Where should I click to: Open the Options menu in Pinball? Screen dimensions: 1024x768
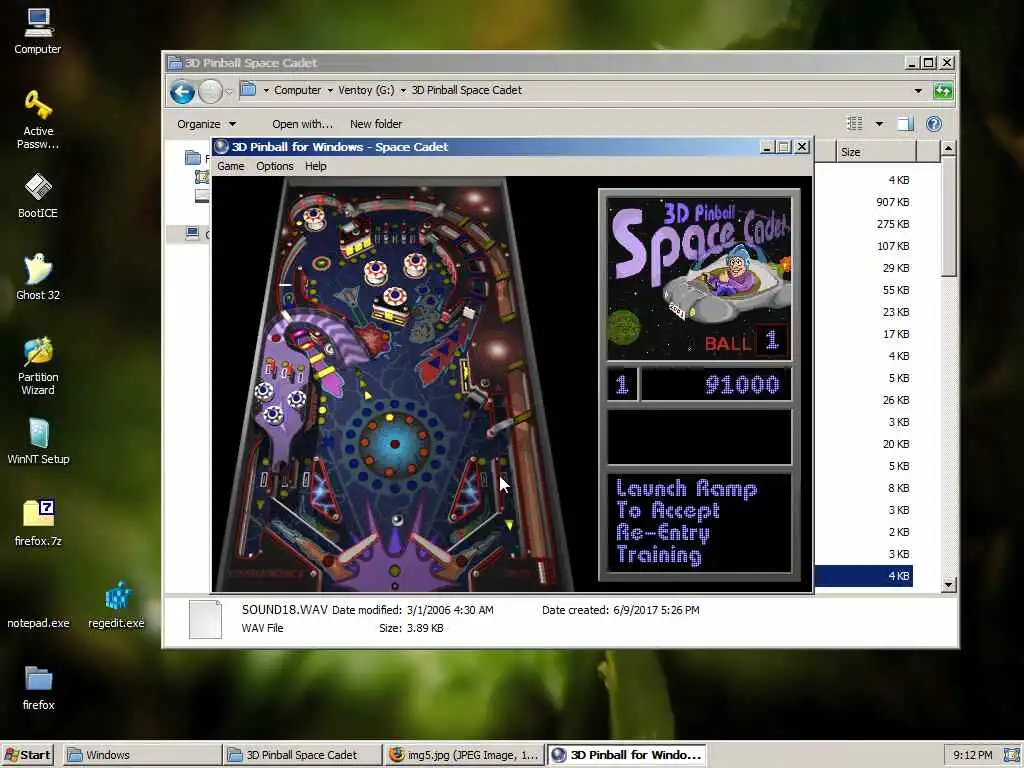[x=274, y=166]
